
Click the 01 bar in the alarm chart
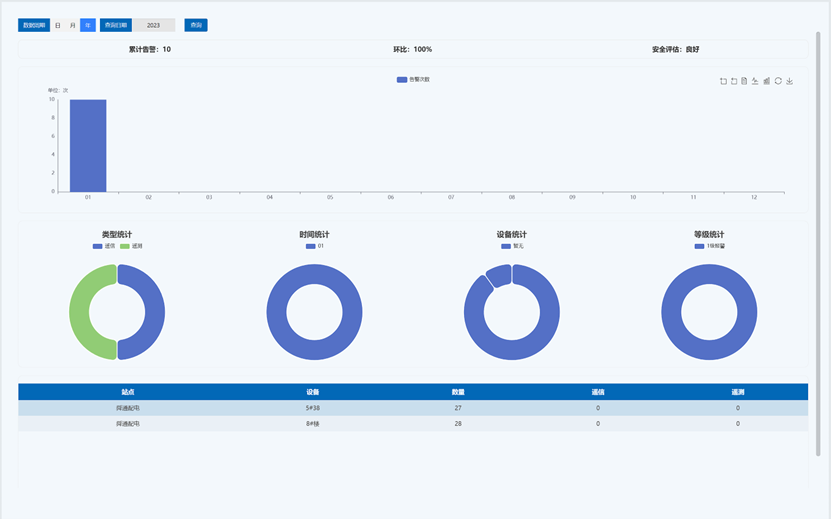tap(88, 145)
